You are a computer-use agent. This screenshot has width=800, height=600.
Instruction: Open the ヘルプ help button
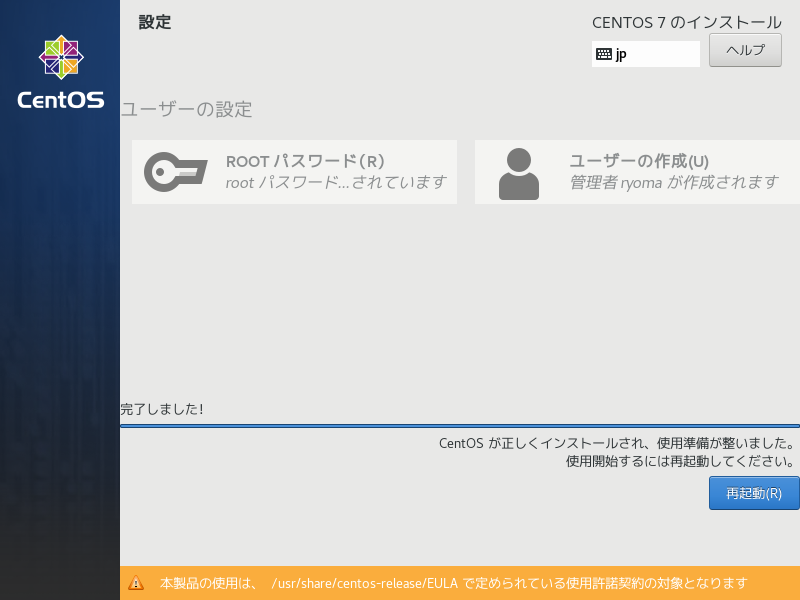click(x=745, y=50)
